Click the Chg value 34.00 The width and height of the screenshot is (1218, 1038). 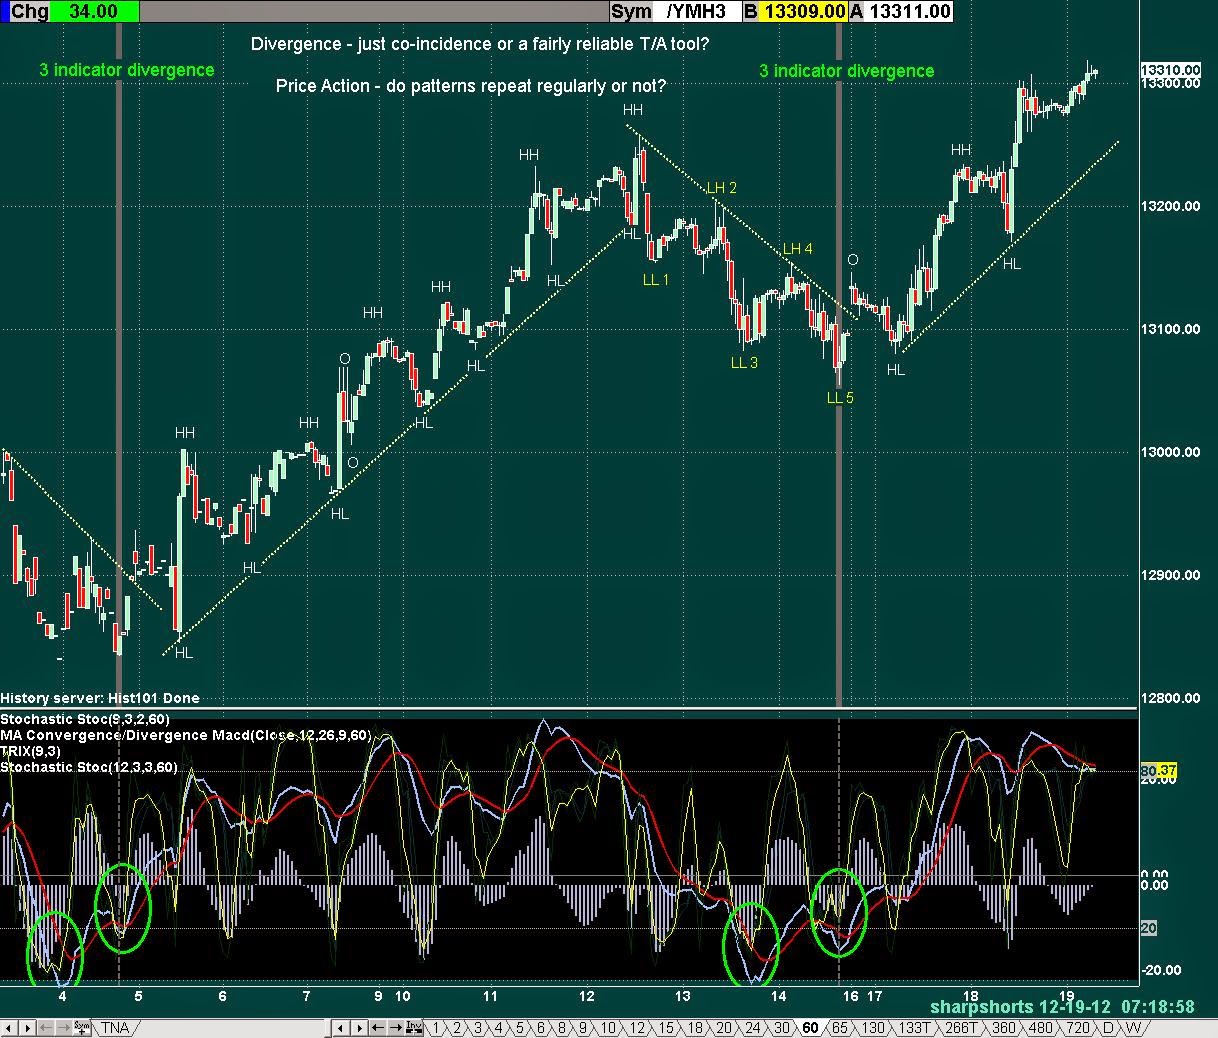[95, 11]
